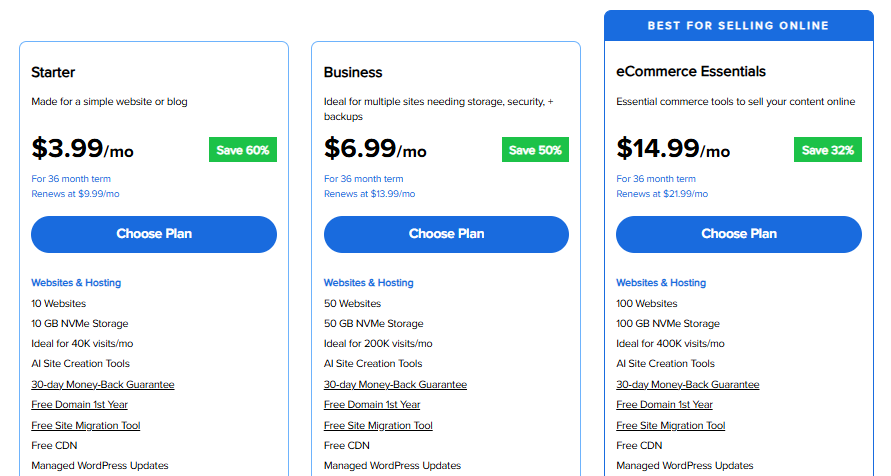The image size is (891, 476).
Task: Open Free Domain 1st Year under Business
Action: click(372, 405)
